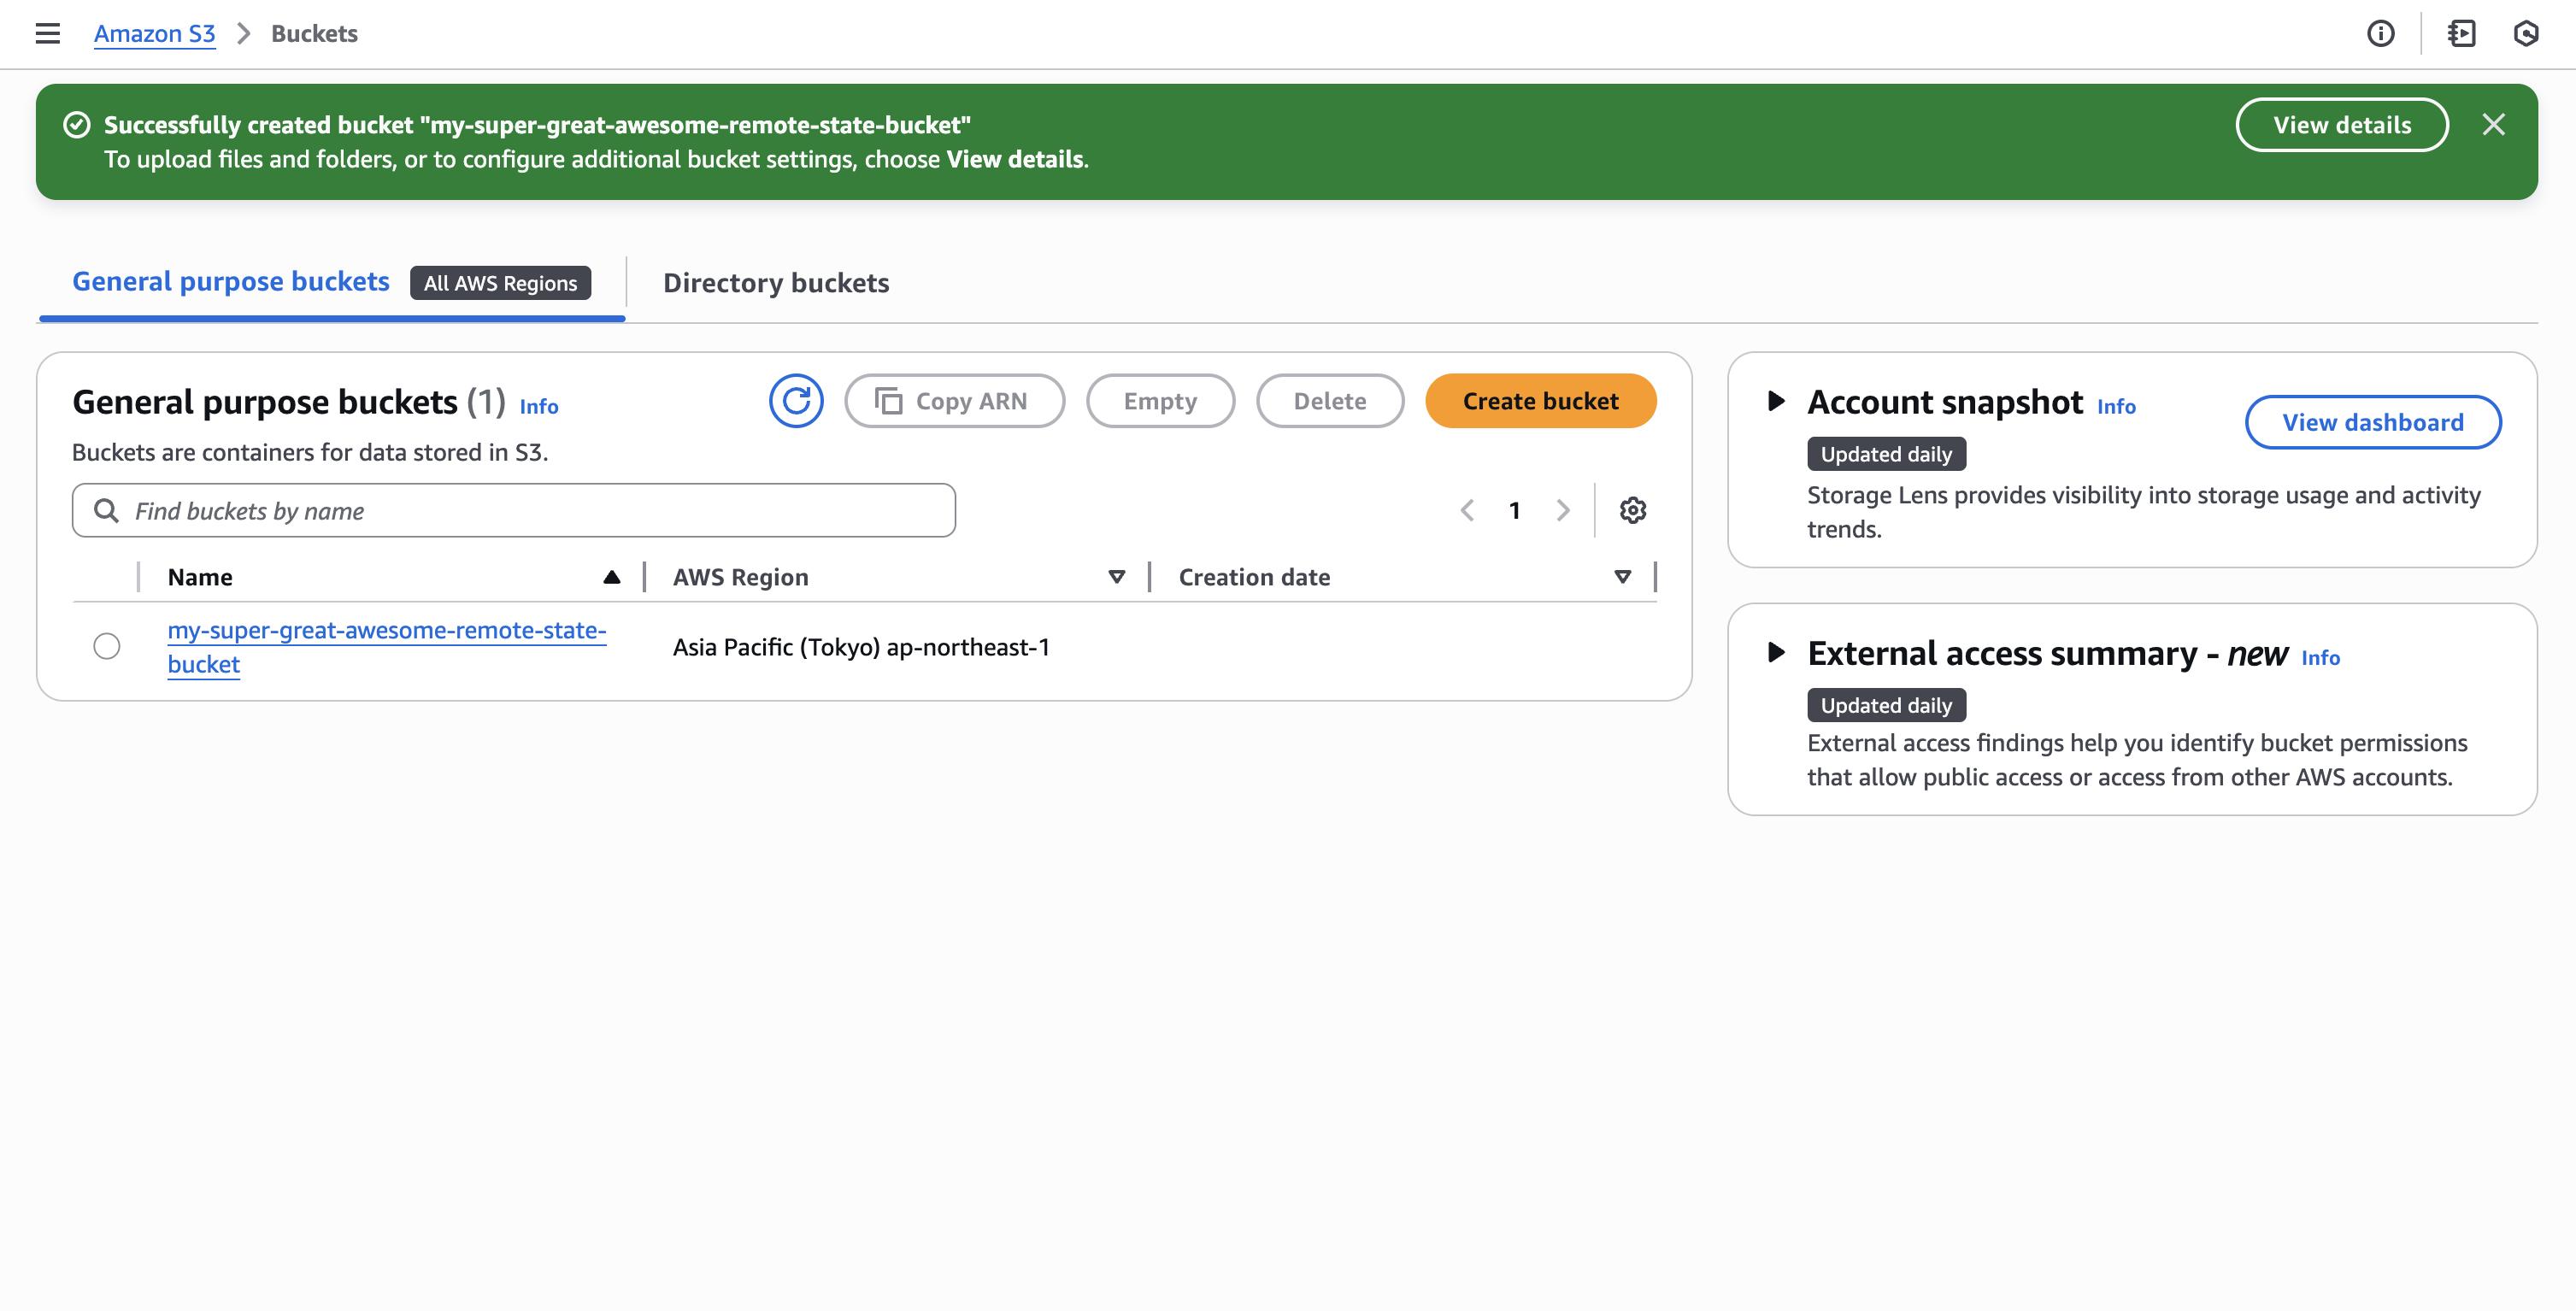The height and width of the screenshot is (1311, 2576).
Task: Switch to Directory buckets tab
Action: [776, 283]
